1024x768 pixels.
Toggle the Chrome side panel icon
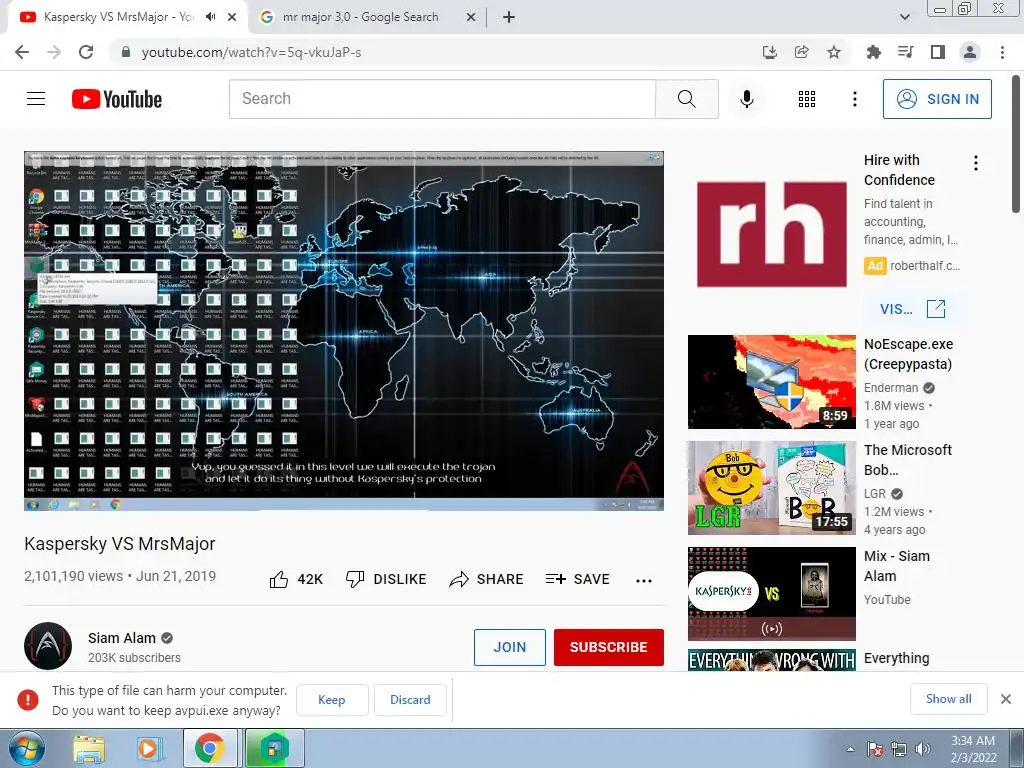938,52
